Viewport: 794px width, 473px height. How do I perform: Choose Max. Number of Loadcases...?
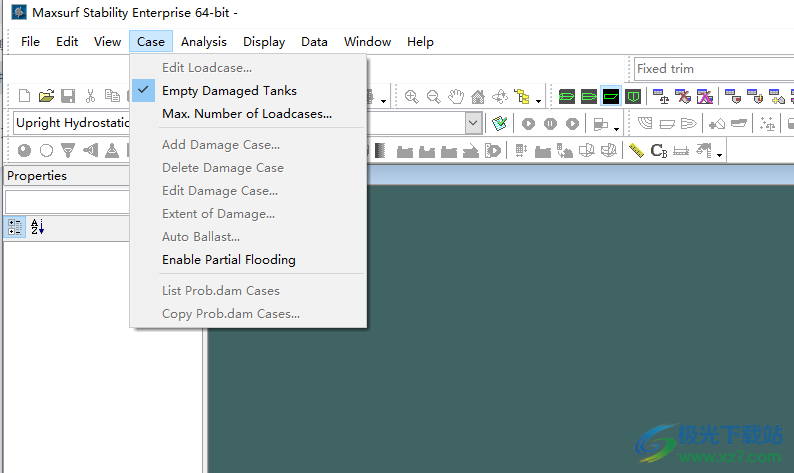[247, 114]
